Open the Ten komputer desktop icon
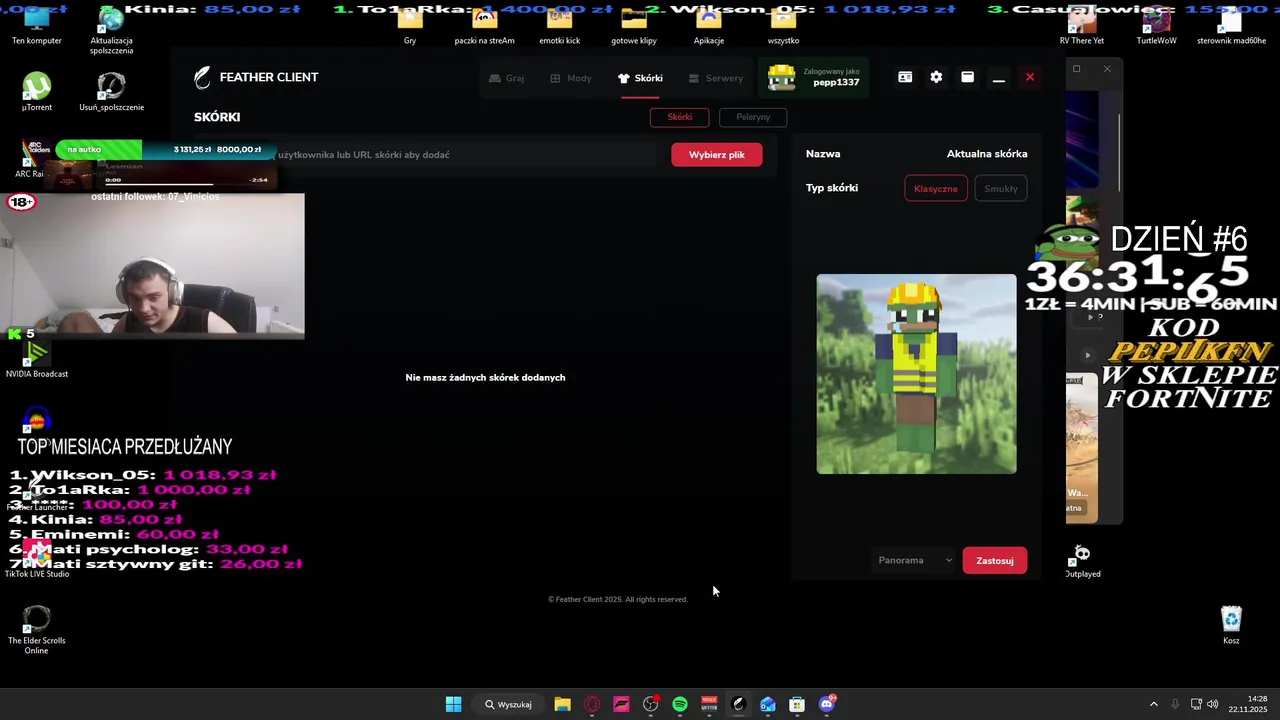The width and height of the screenshot is (1280, 720). tap(37, 27)
